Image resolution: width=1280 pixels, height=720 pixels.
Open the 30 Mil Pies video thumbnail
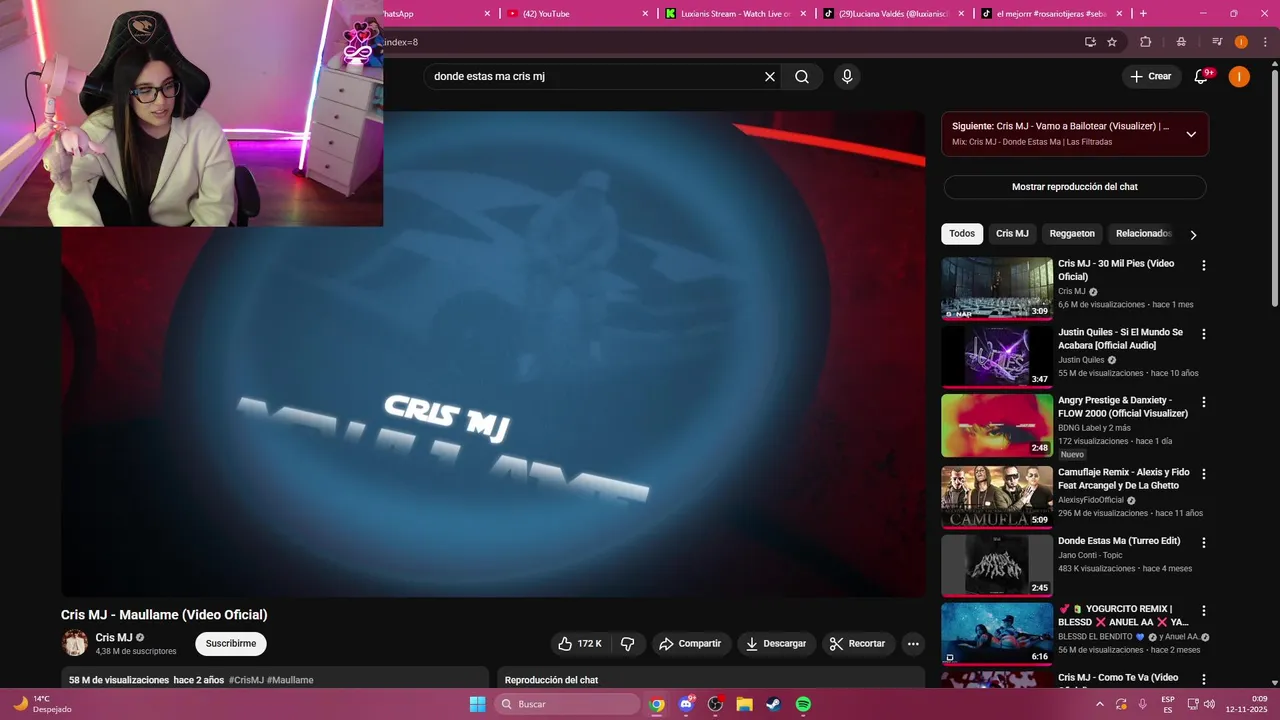click(997, 289)
